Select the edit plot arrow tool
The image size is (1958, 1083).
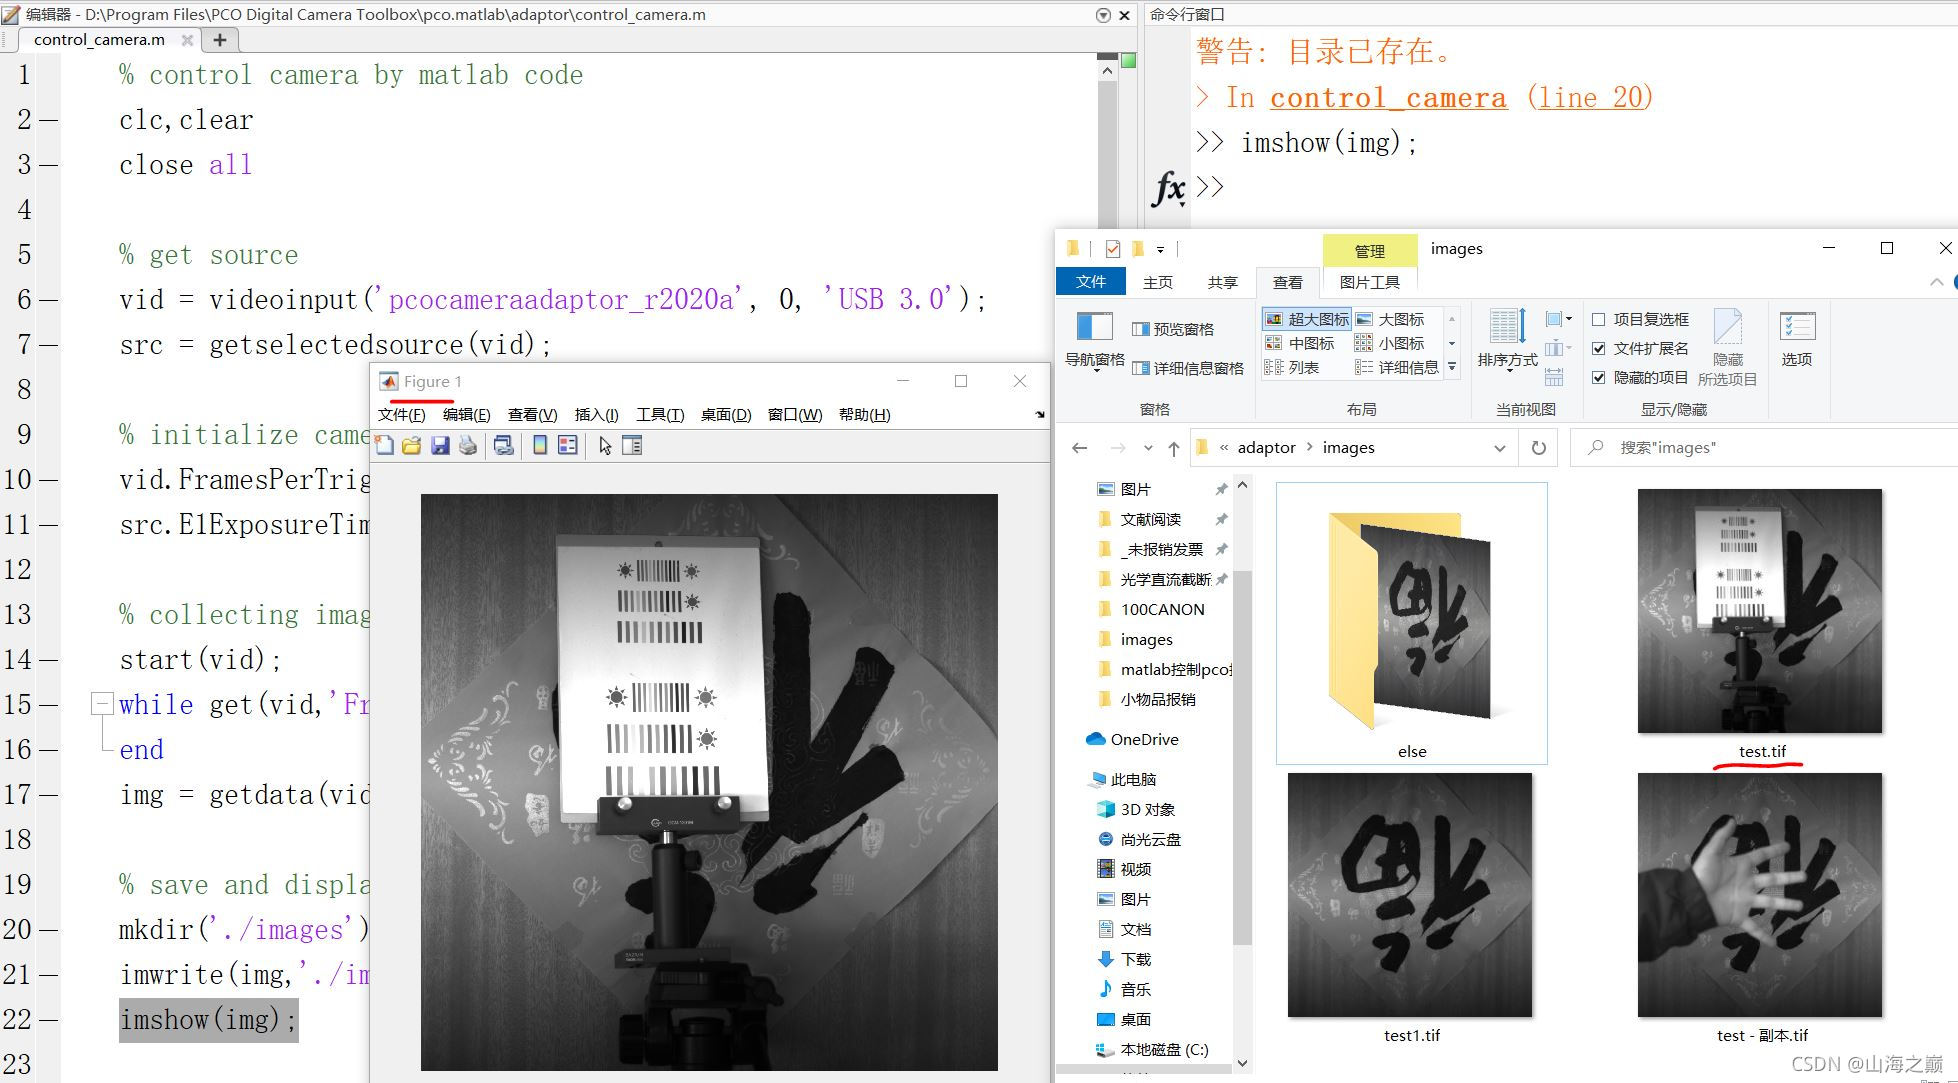605,445
